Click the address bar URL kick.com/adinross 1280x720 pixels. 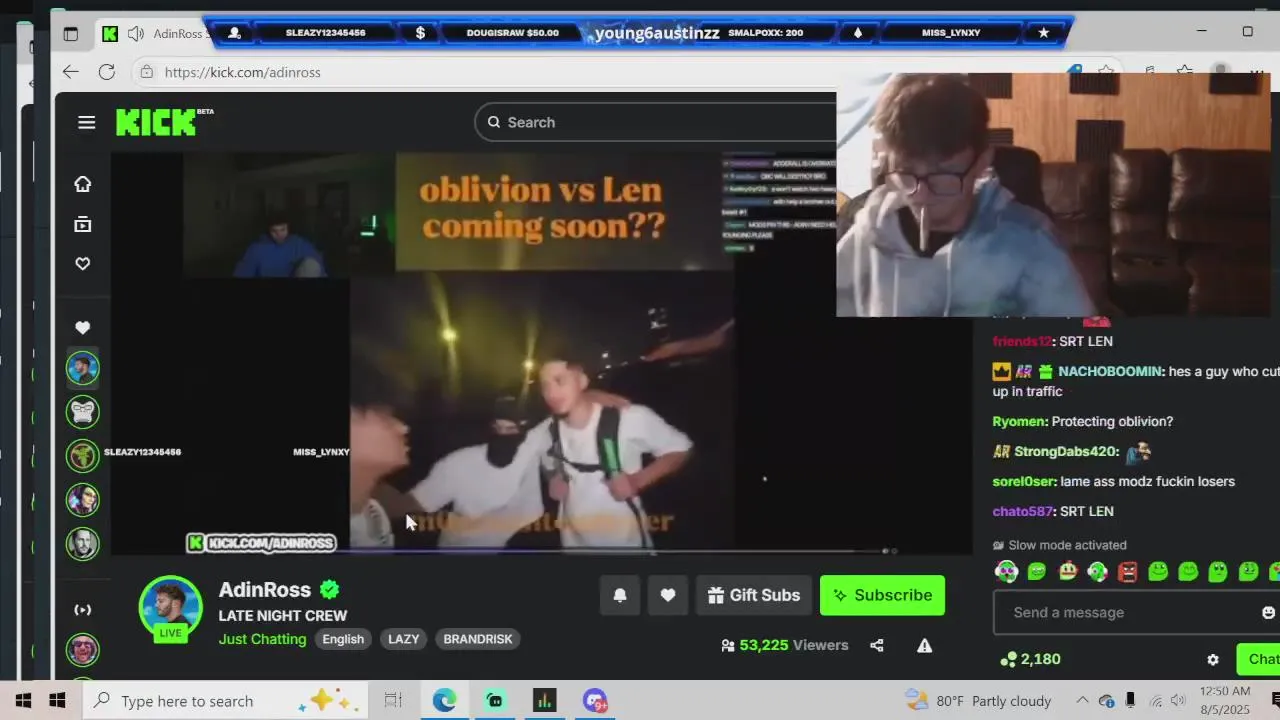(x=243, y=72)
